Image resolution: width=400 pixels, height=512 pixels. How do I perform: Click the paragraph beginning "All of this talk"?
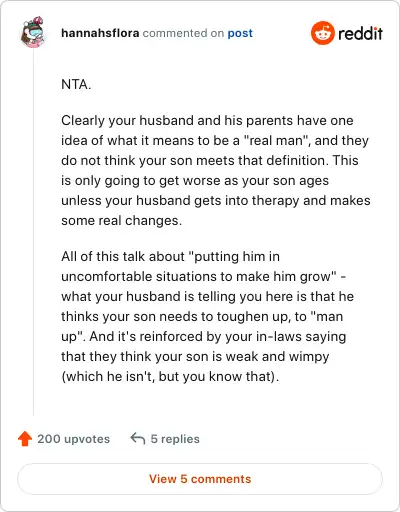(x=207, y=316)
